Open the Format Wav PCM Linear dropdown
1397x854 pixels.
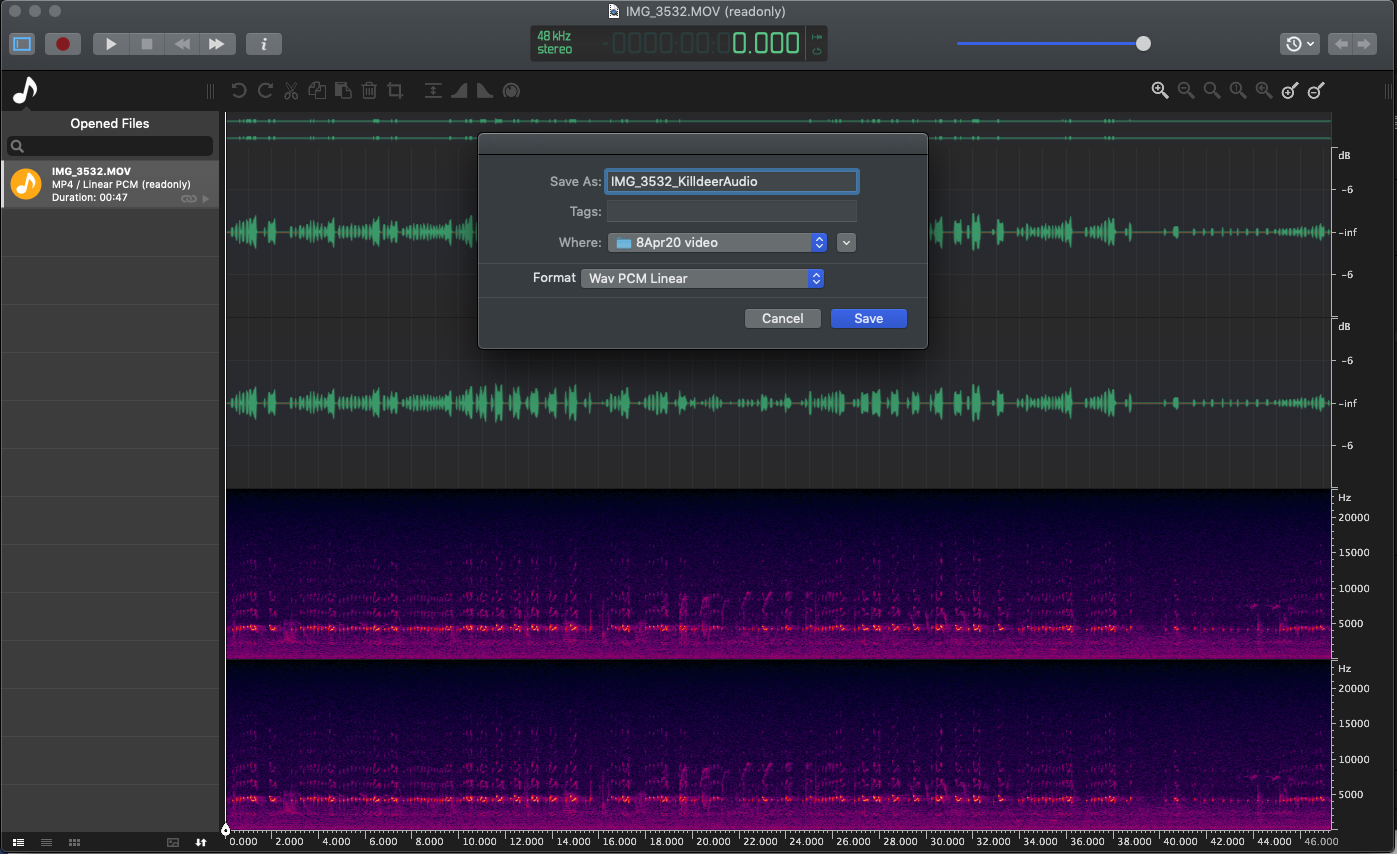[x=702, y=278]
